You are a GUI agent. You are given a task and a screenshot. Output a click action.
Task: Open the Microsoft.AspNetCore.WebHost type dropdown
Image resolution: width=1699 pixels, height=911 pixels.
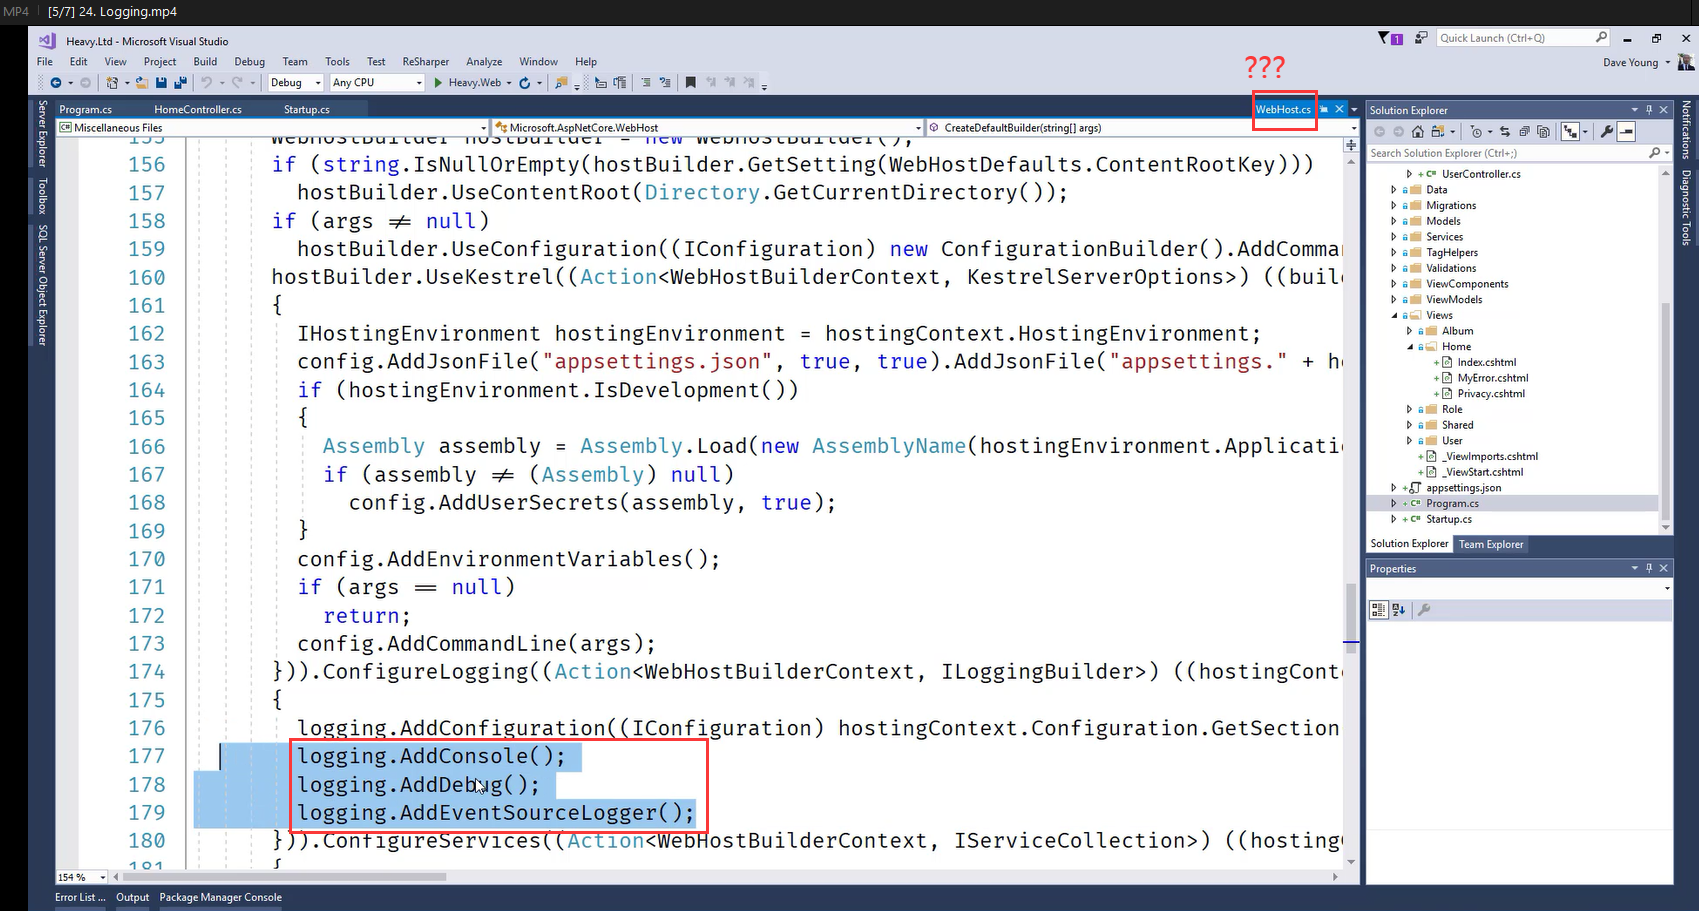[x=708, y=127]
